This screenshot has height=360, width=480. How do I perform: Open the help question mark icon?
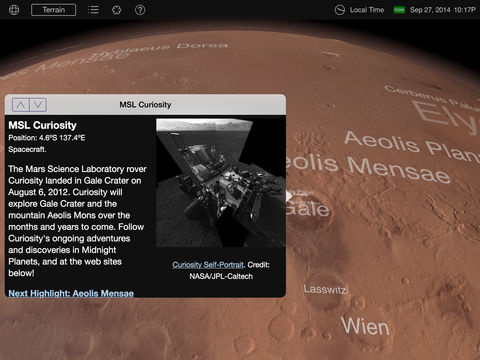140,10
